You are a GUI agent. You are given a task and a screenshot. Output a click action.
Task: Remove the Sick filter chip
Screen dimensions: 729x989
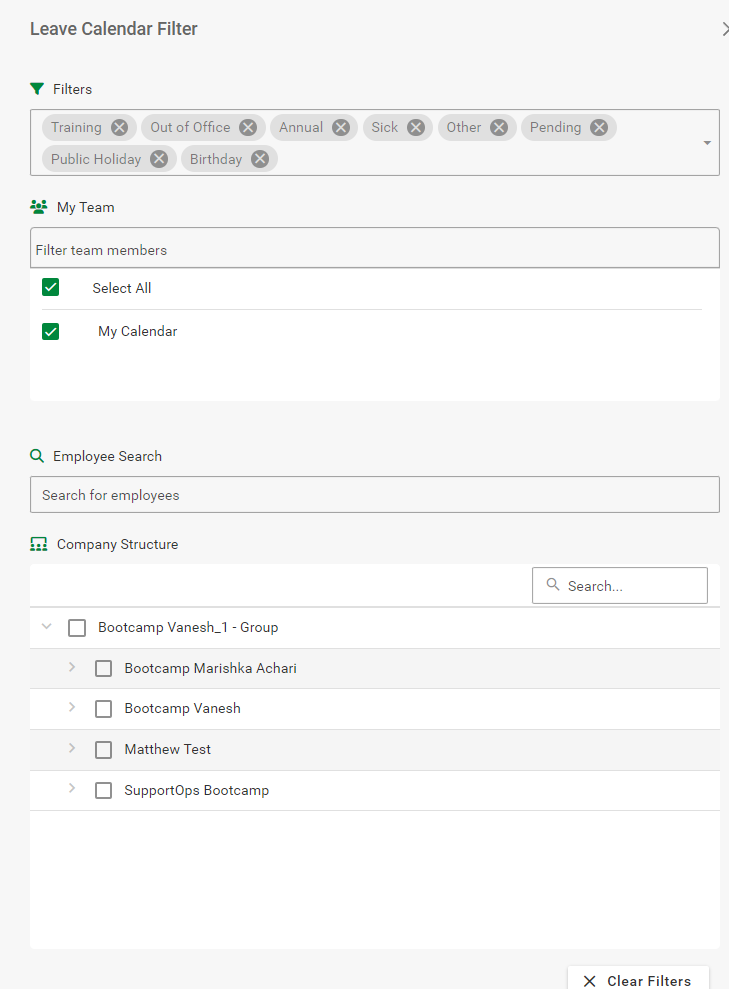[x=416, y=127]
